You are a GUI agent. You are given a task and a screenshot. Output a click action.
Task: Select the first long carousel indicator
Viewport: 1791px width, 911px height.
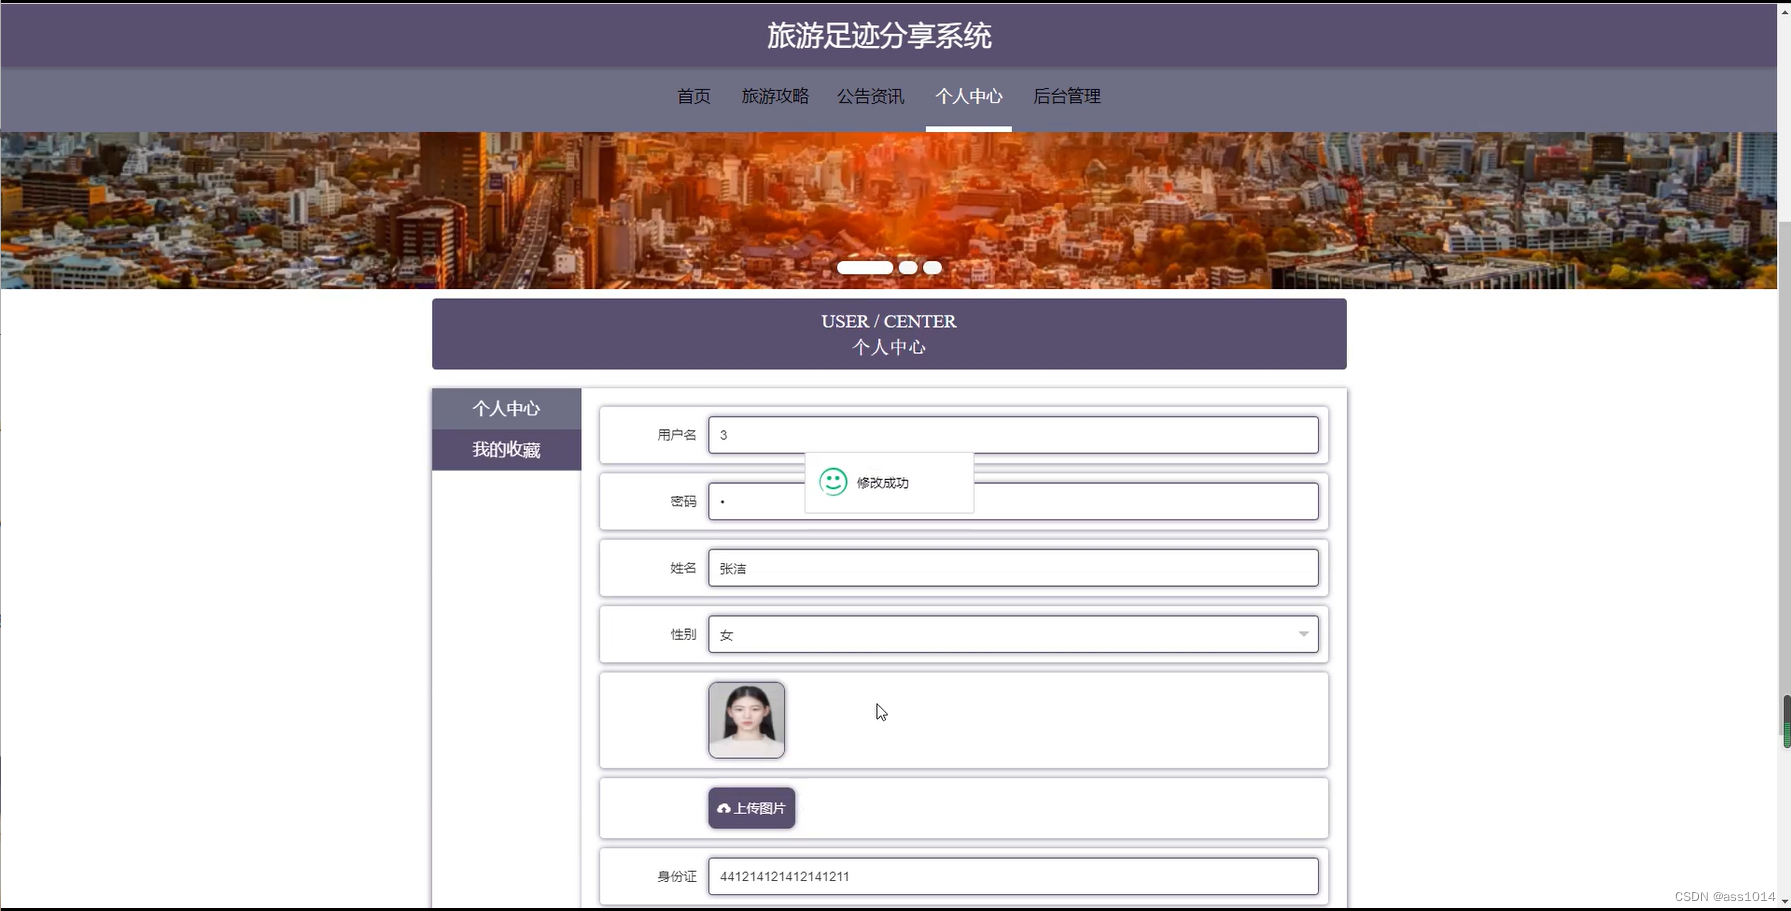[865, 267]
